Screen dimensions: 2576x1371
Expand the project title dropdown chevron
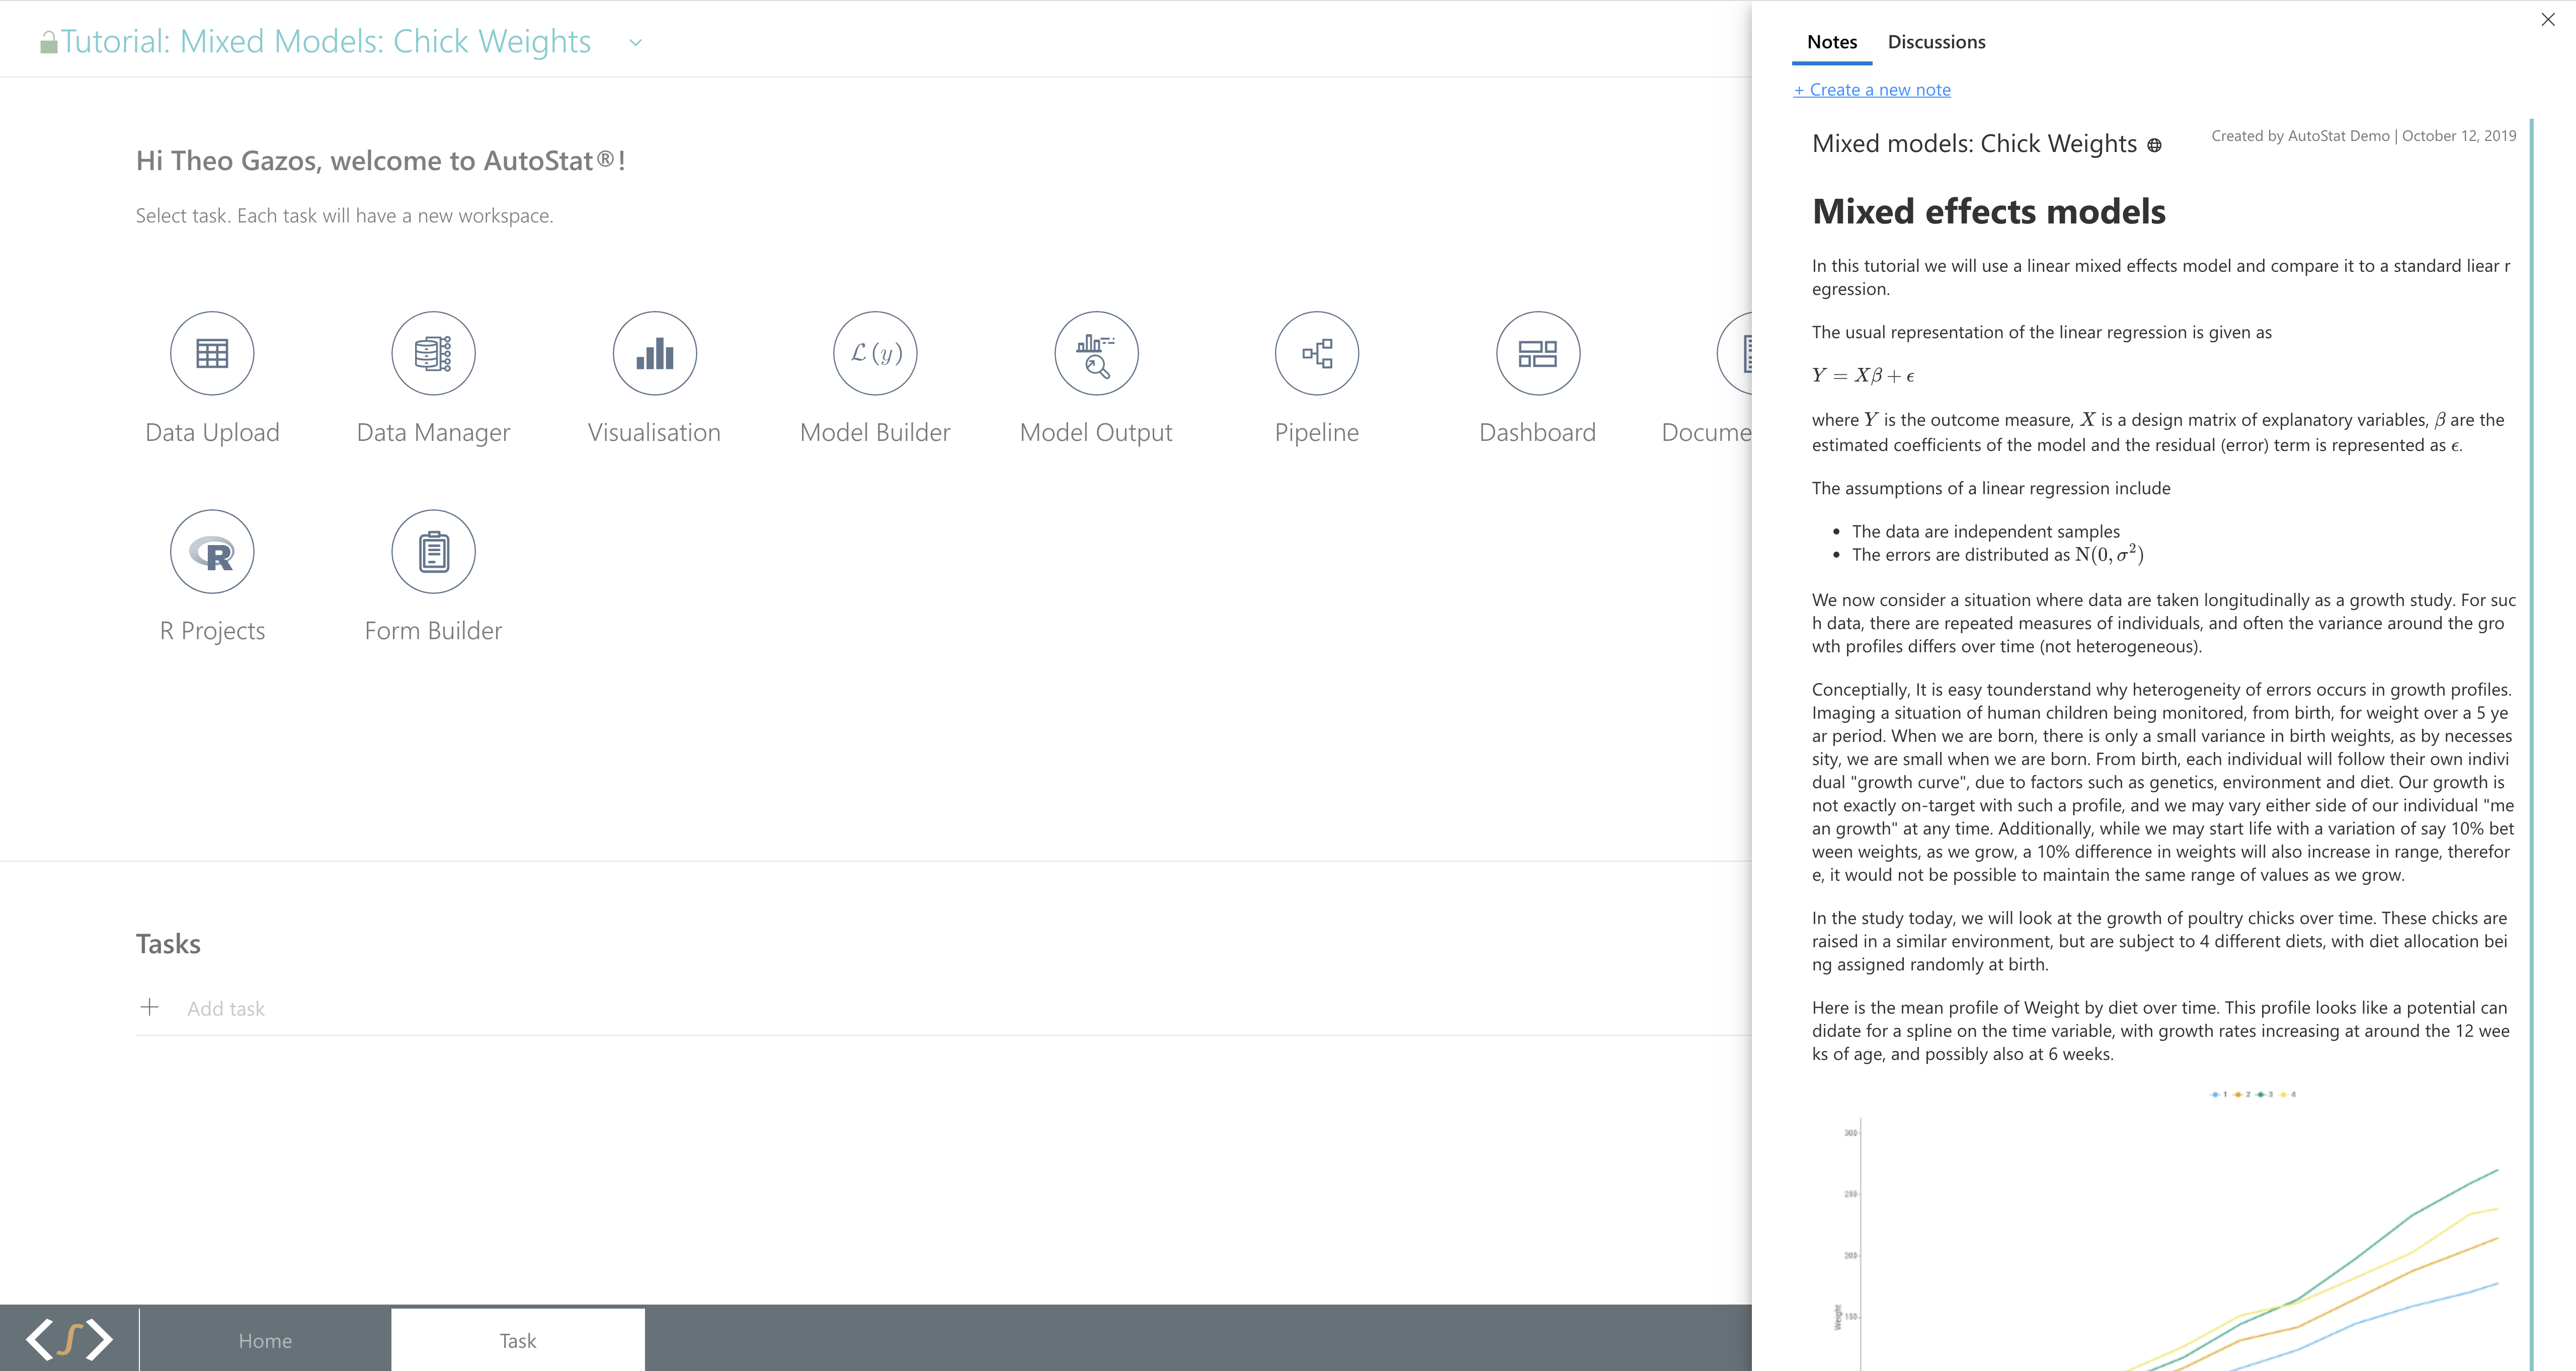click(635, 43)
